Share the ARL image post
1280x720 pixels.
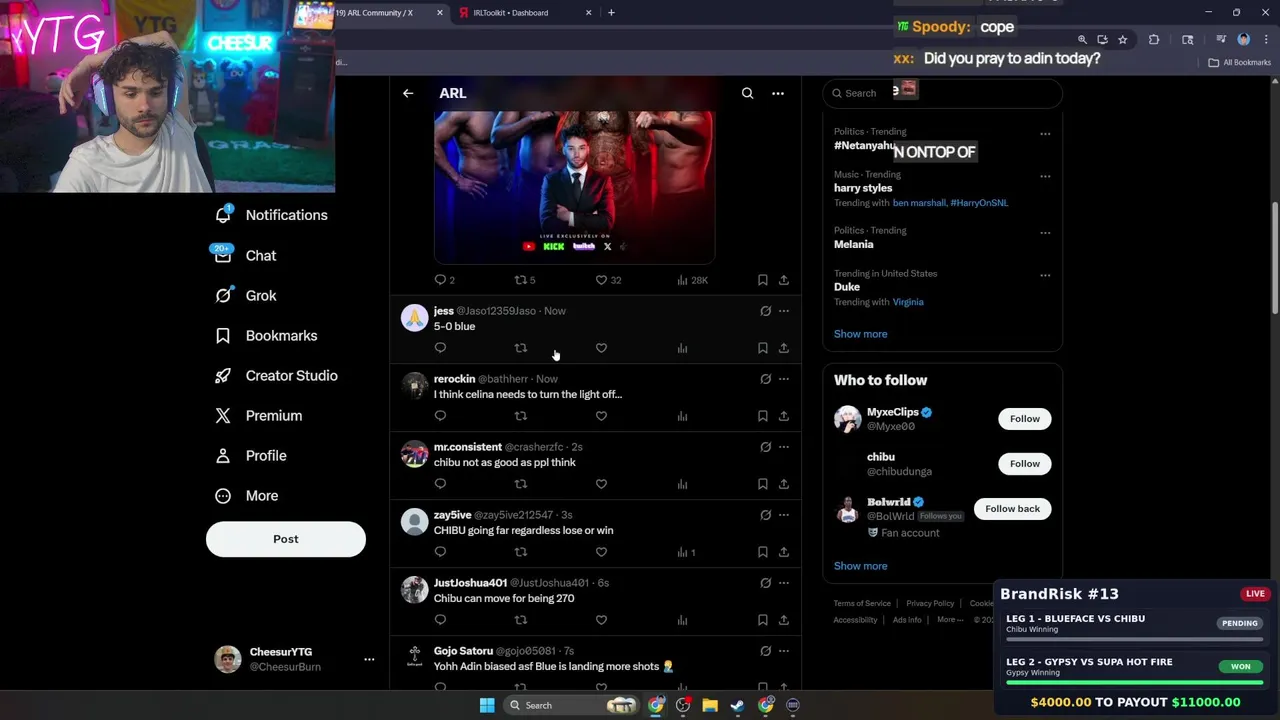(784, 280)
